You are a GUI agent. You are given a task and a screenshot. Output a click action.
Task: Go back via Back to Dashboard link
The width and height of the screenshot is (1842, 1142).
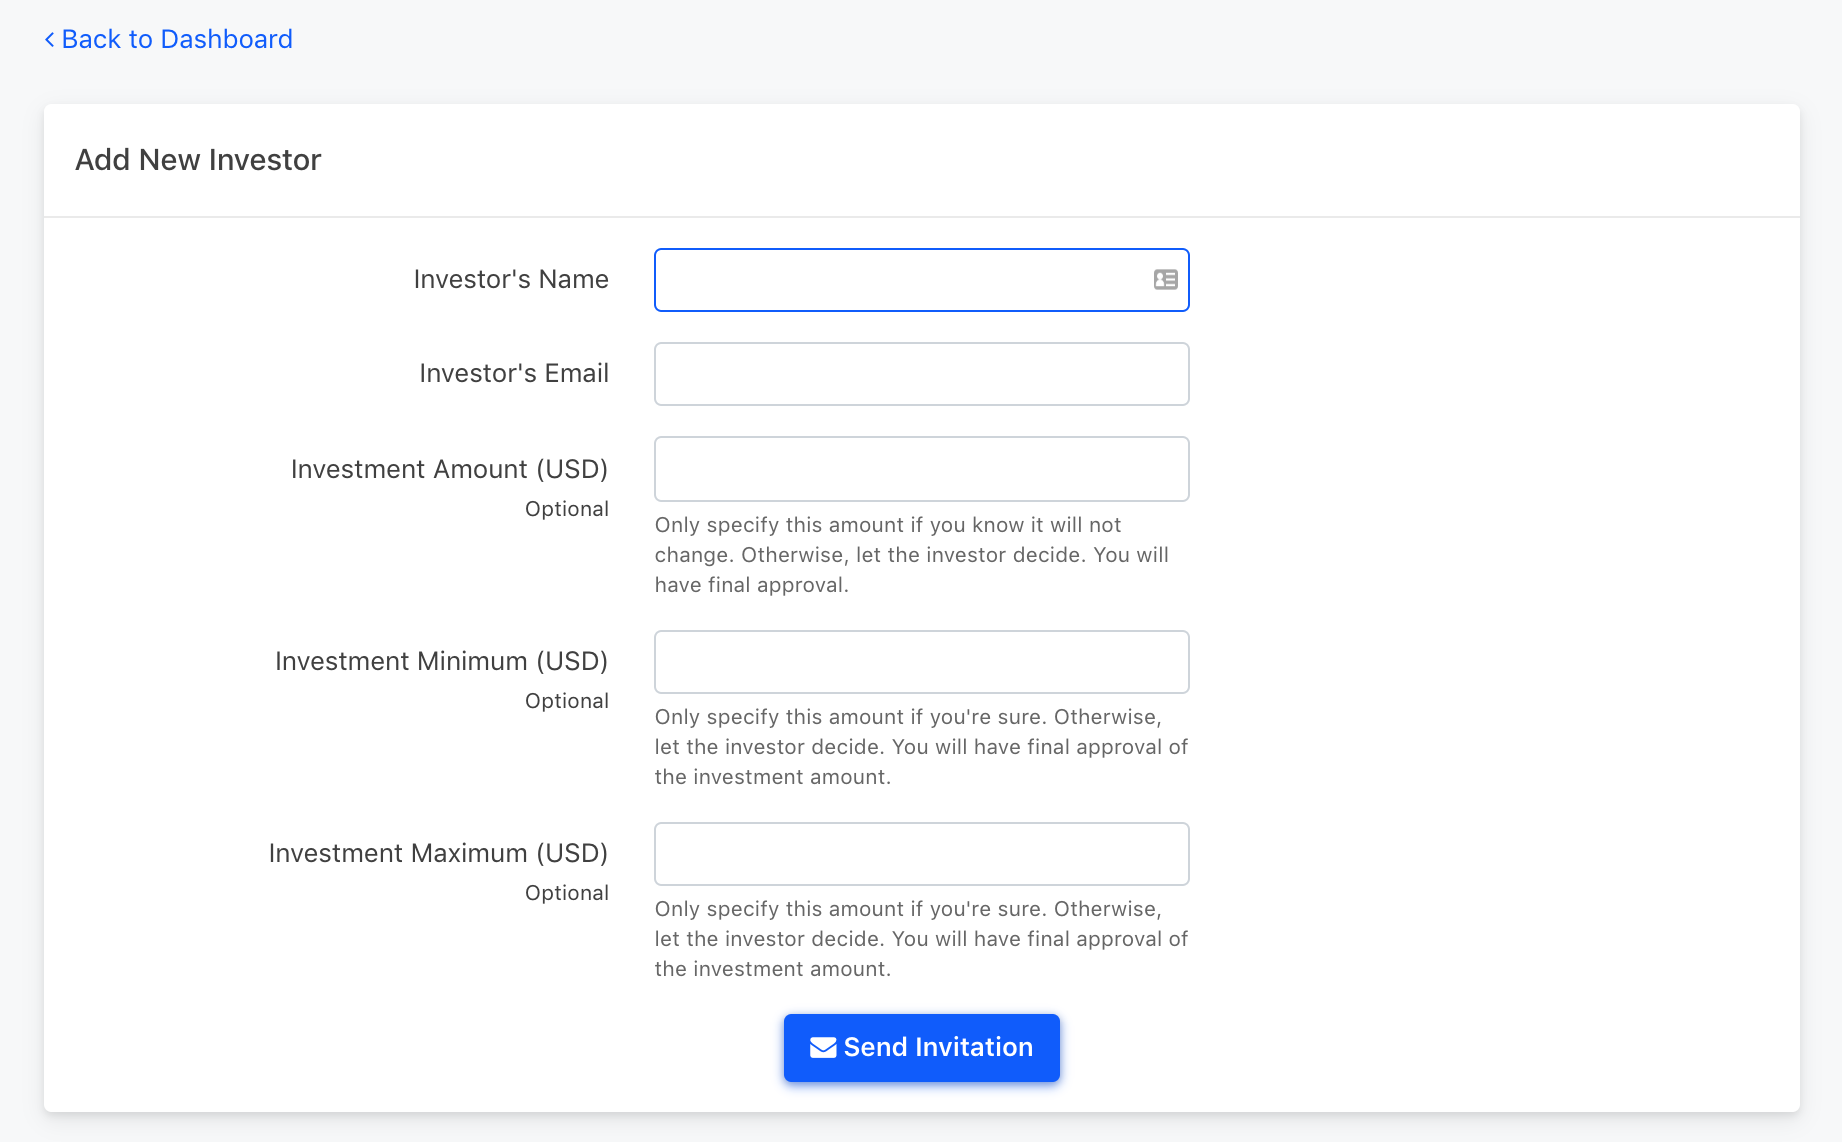[x=168, y=39]
